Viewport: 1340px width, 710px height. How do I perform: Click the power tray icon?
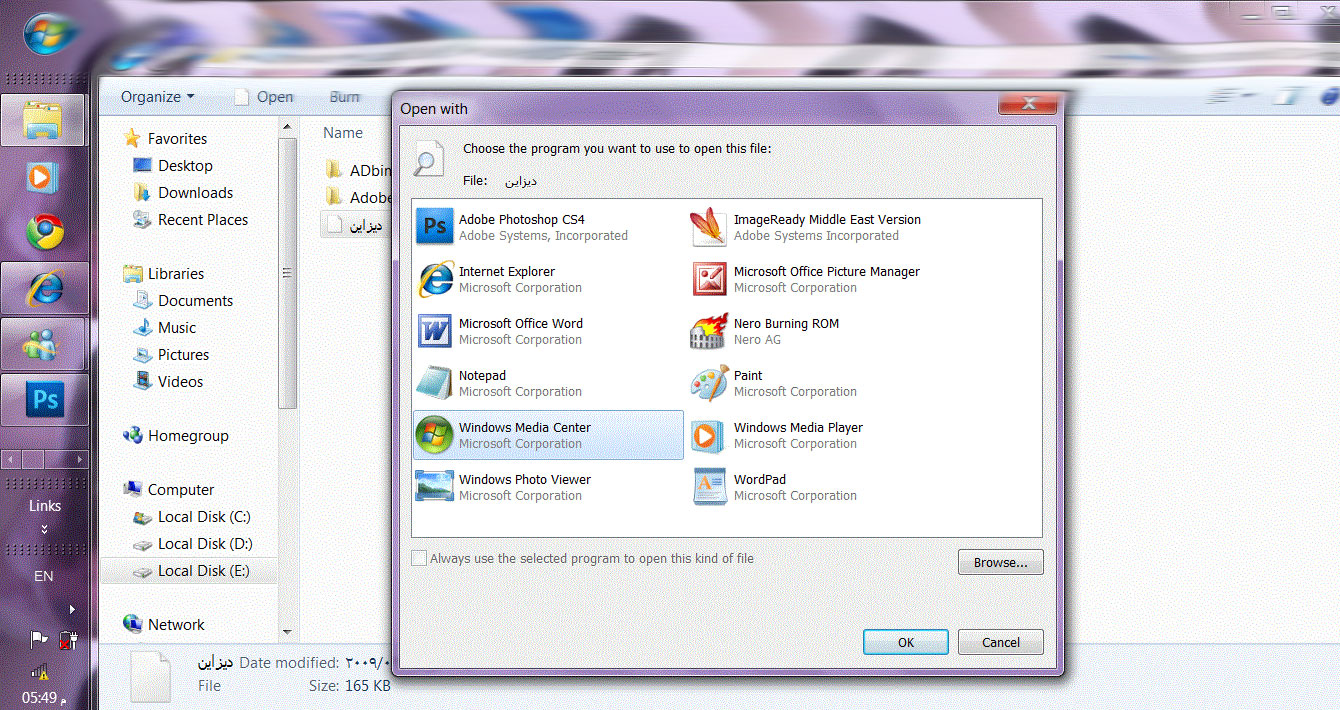(x=67, y=639)
